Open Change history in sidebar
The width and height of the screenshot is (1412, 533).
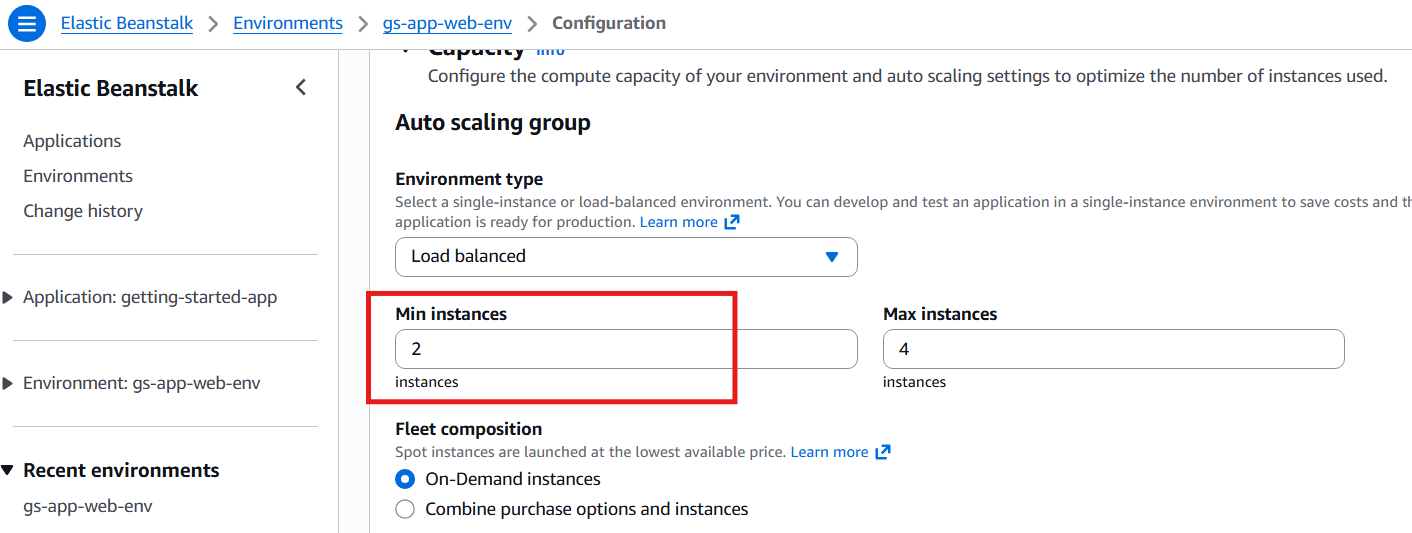point(83,211)
